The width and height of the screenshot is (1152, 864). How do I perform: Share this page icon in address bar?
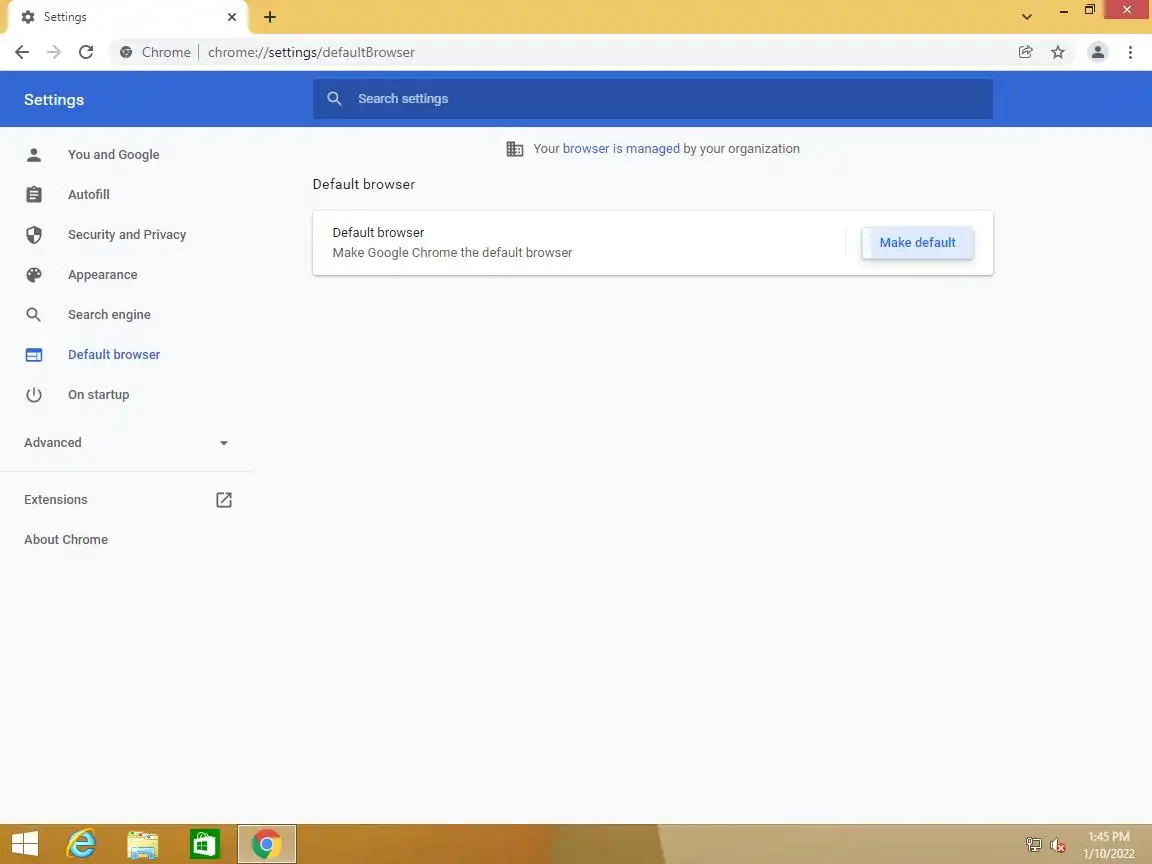tap(1026, 52)
